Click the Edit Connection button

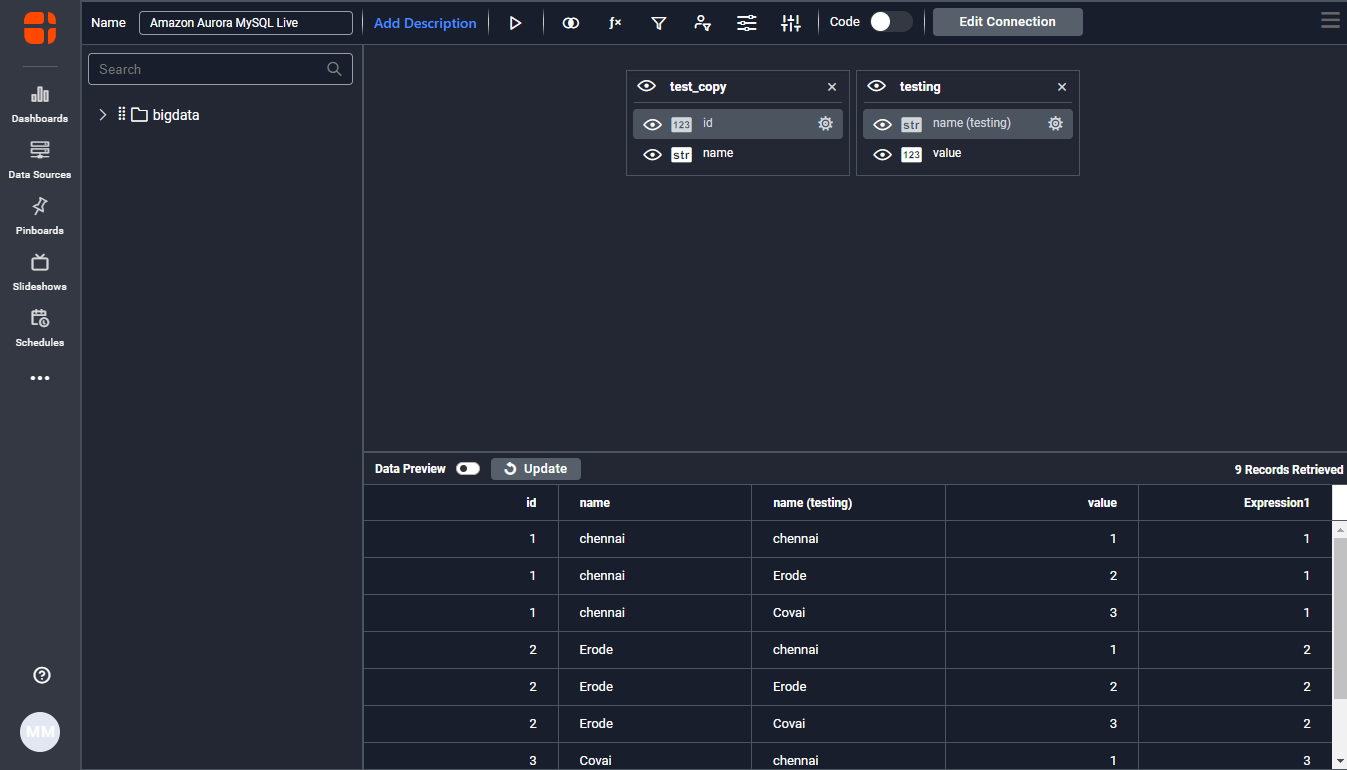click(x=1007, y=22)
